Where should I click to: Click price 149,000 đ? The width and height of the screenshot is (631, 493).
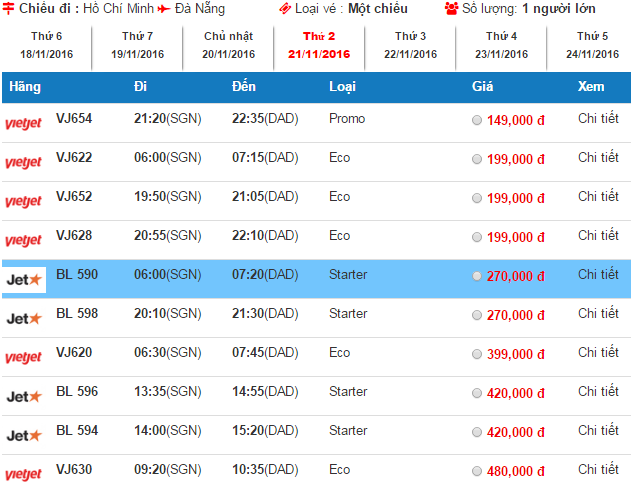(x=516, y=120)
